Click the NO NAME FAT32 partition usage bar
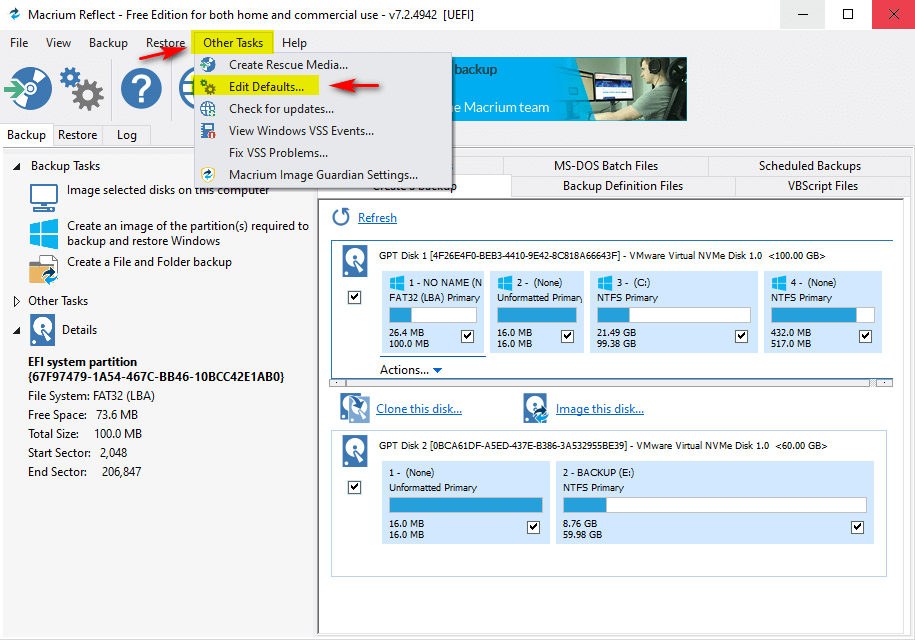This screenshot has width=915, height=640. click(x=432, y=315)
